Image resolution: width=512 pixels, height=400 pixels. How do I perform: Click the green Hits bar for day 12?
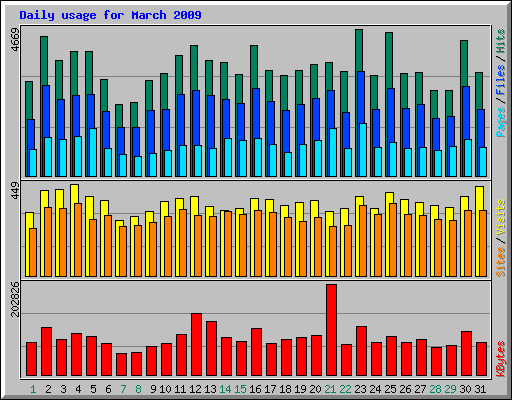point(194,67)
